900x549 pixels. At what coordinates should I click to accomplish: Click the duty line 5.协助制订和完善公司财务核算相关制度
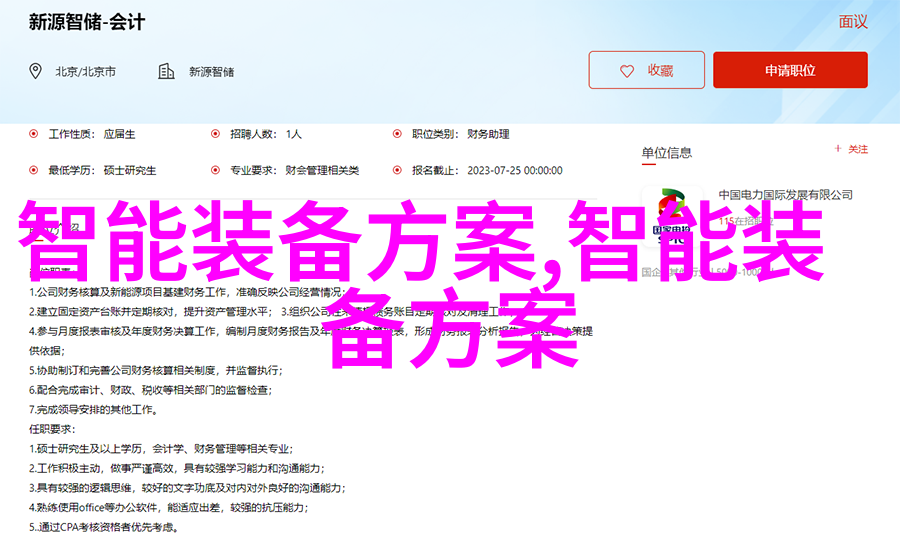(156, 370)
